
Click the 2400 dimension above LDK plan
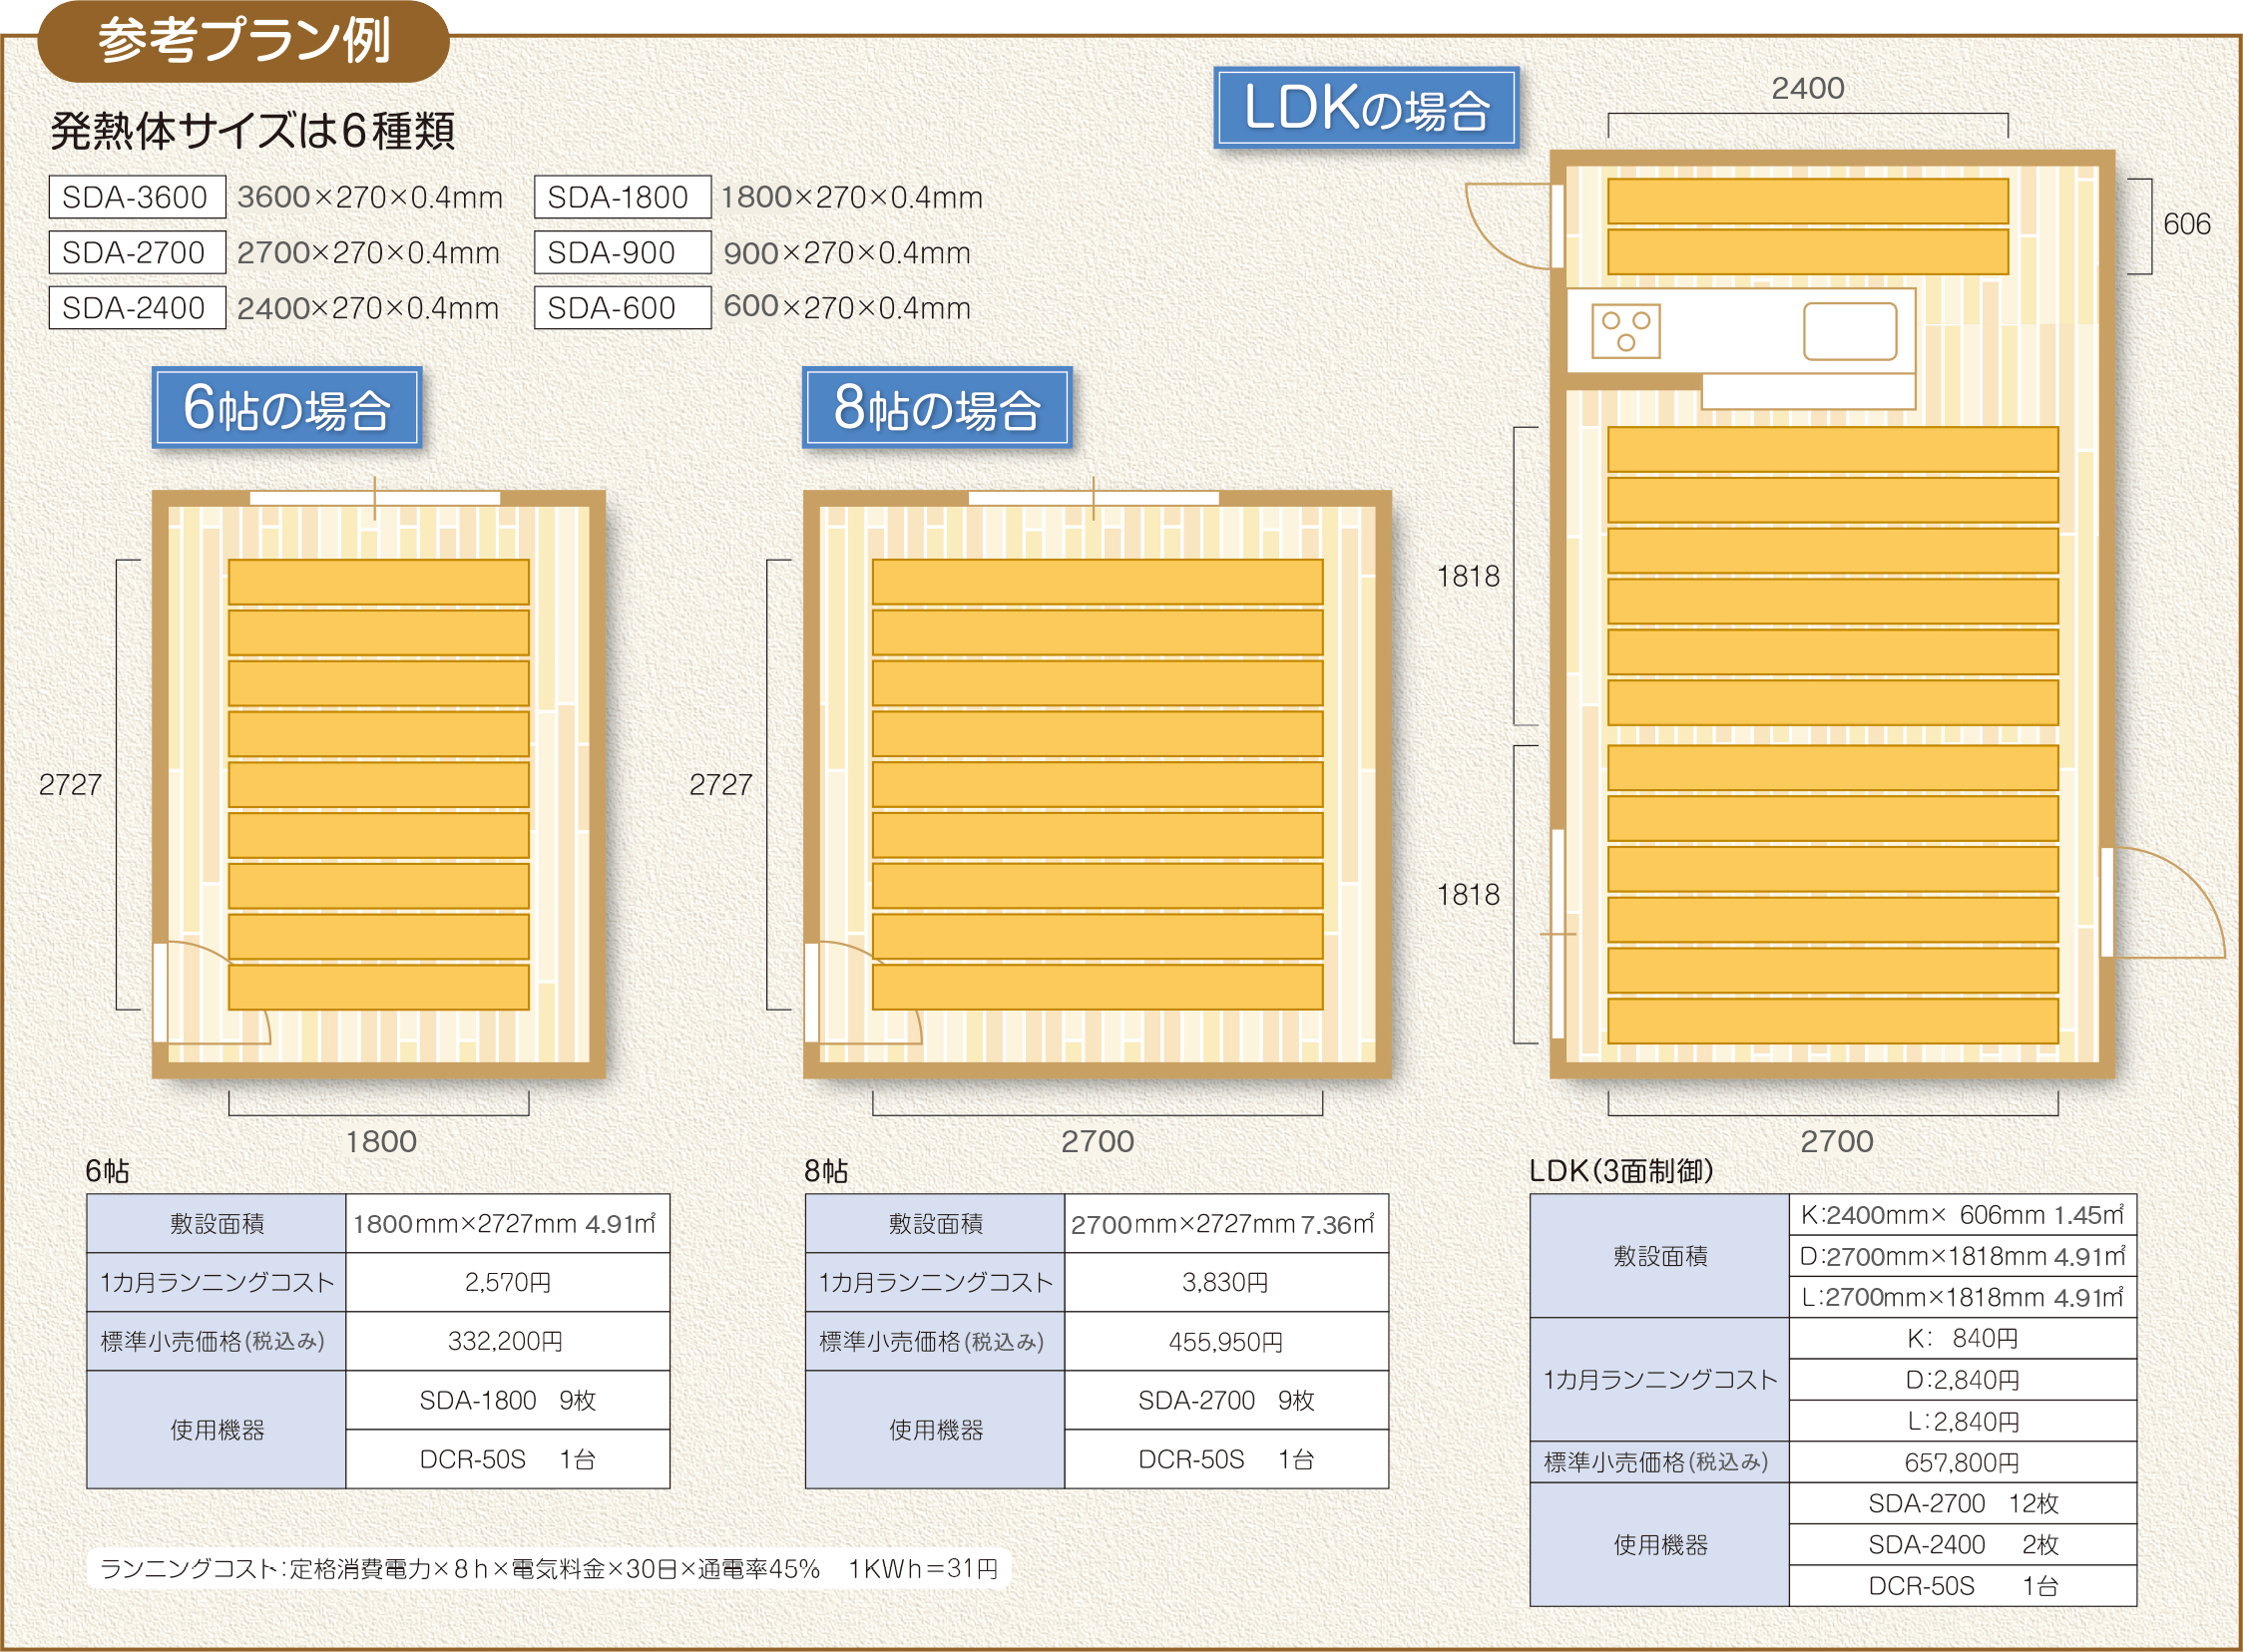(x=1808, y=88)
